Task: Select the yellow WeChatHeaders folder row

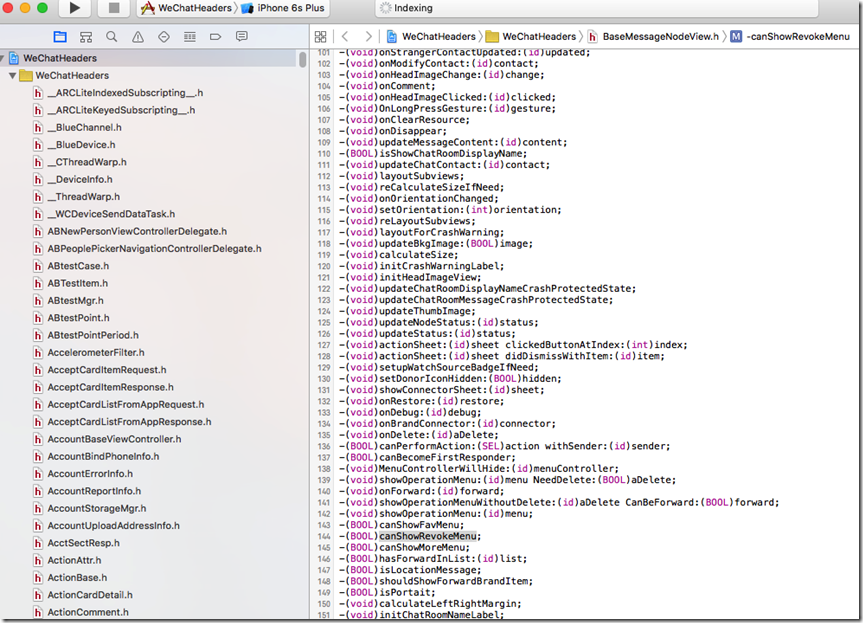Action: click(x=149, y=75)
